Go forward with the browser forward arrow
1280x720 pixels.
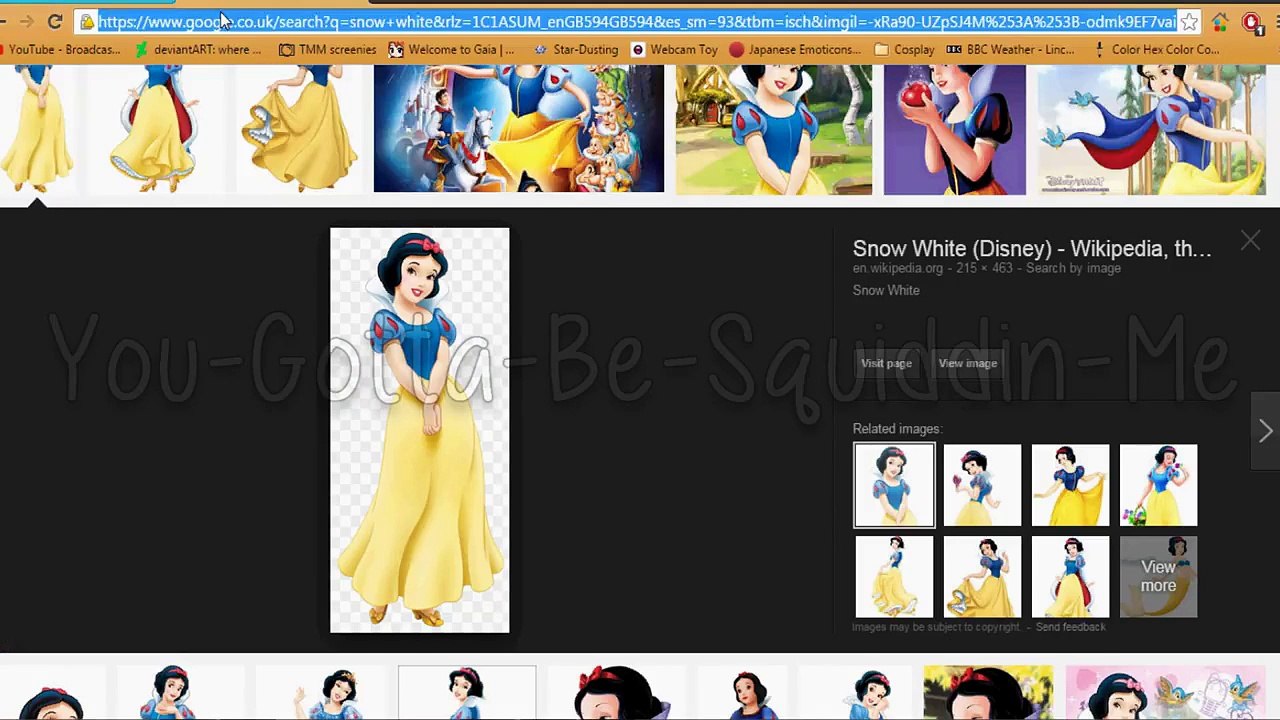click(26, 21)
